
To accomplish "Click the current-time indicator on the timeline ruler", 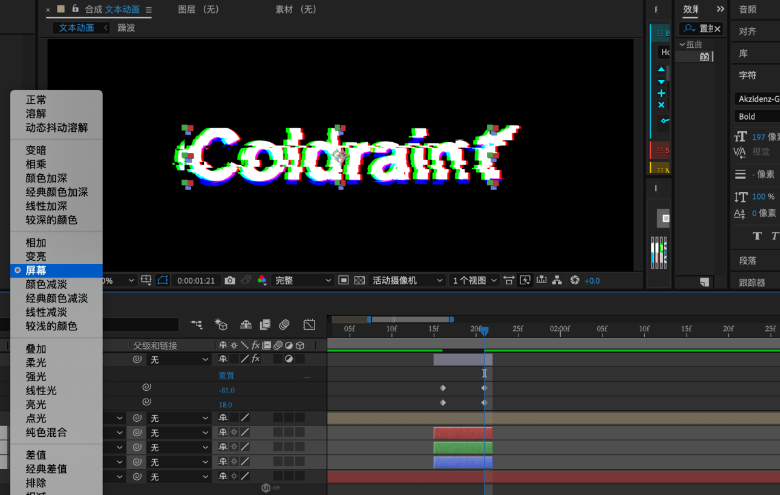I will (x=484, y=330).
